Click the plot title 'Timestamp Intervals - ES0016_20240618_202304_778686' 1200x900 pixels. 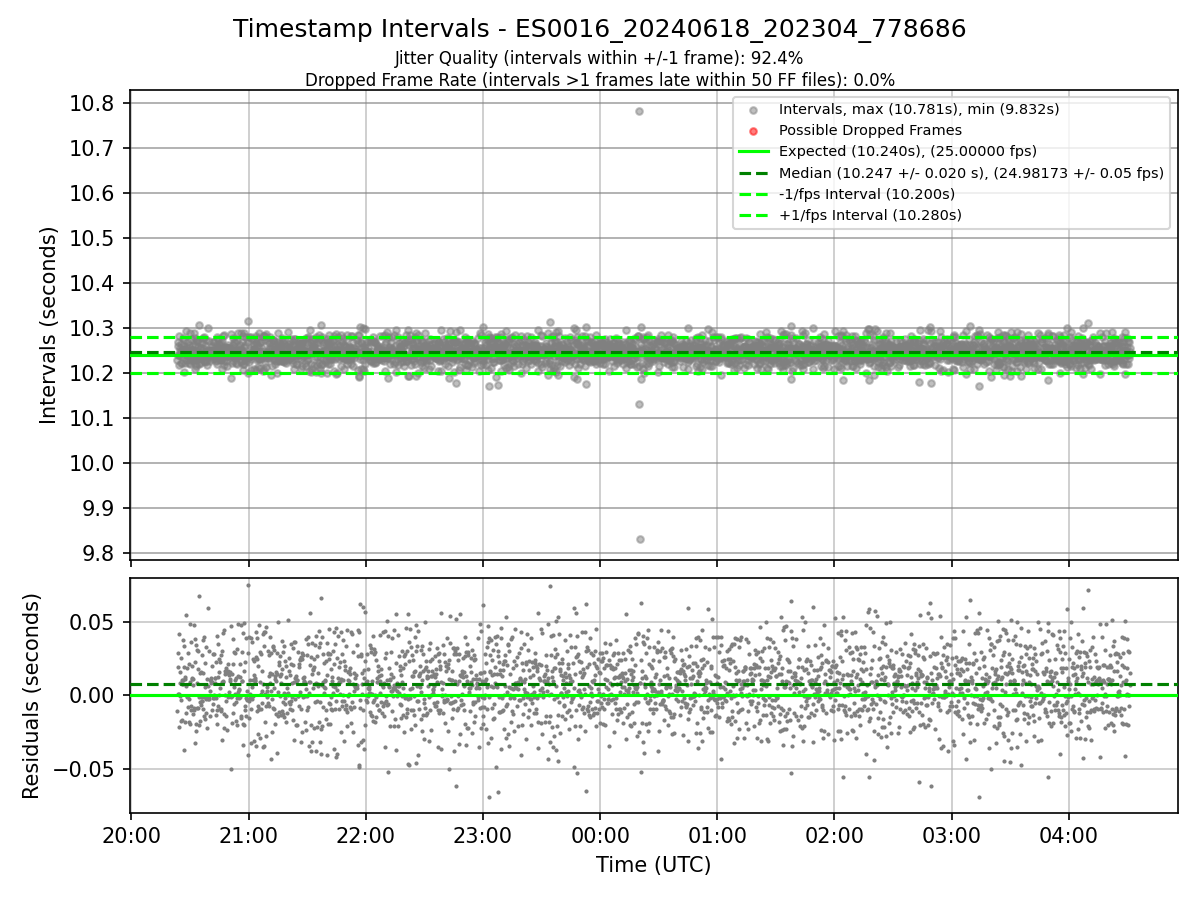(x=599, y=29)
